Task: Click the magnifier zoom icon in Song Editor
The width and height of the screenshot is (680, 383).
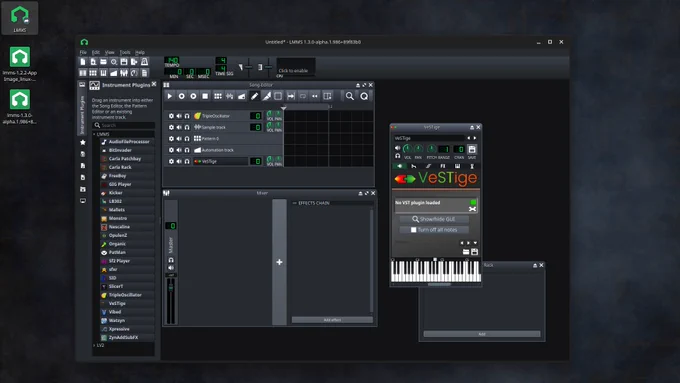Action: (x=350, y=96)
